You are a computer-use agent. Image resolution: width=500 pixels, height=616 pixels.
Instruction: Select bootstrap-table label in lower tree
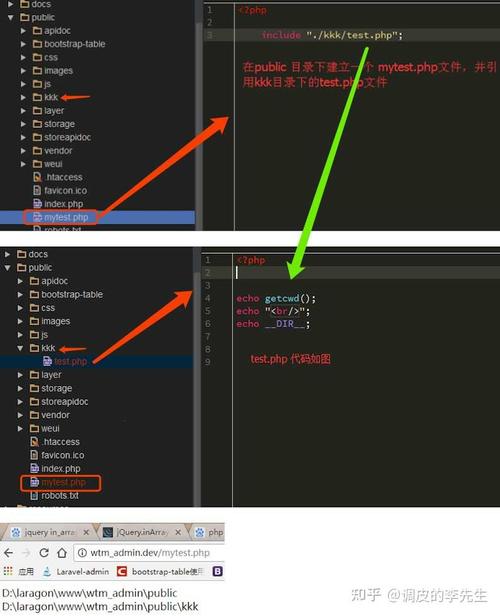pos(72,294)
